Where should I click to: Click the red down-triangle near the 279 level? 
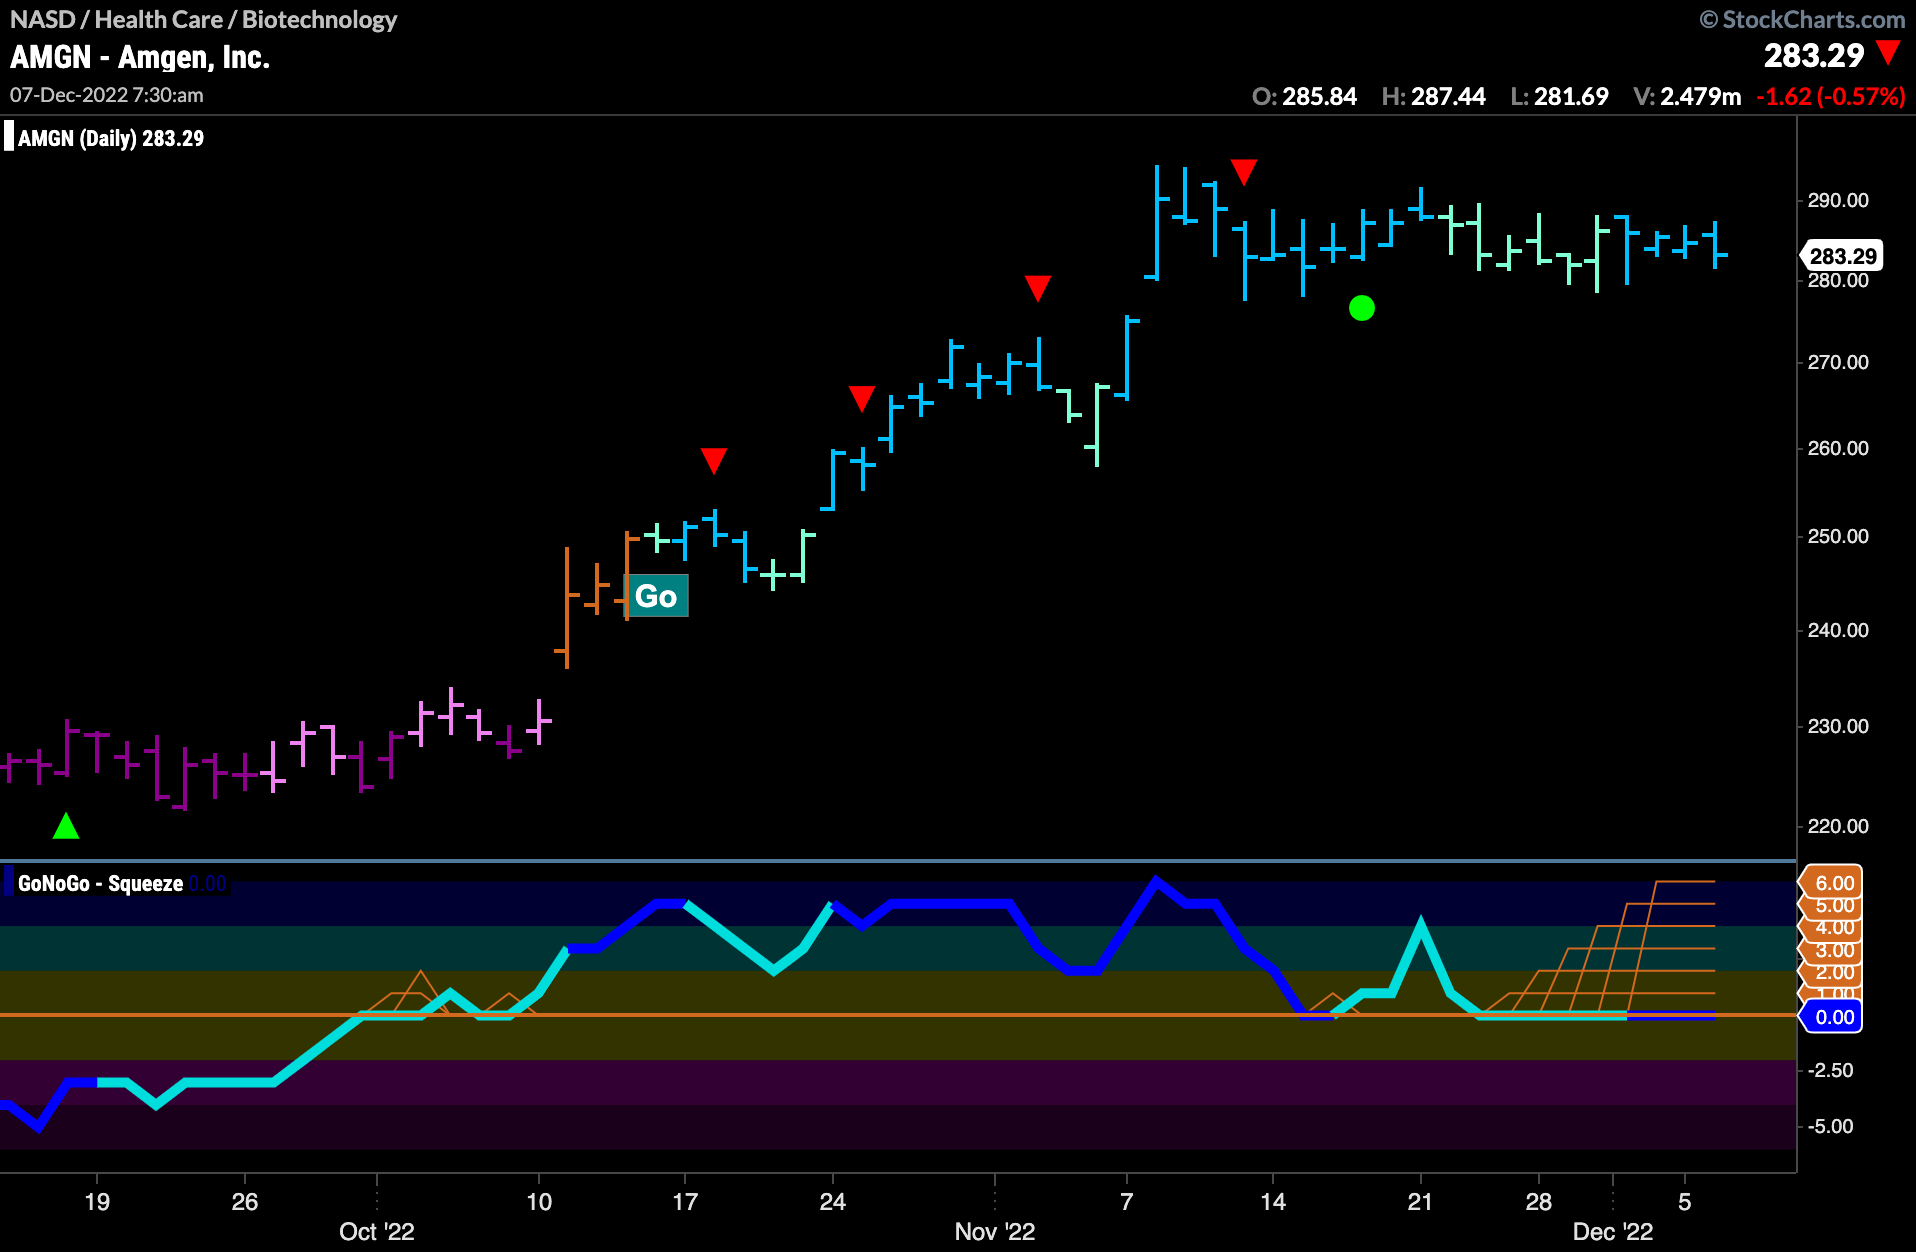point(1038,288)
